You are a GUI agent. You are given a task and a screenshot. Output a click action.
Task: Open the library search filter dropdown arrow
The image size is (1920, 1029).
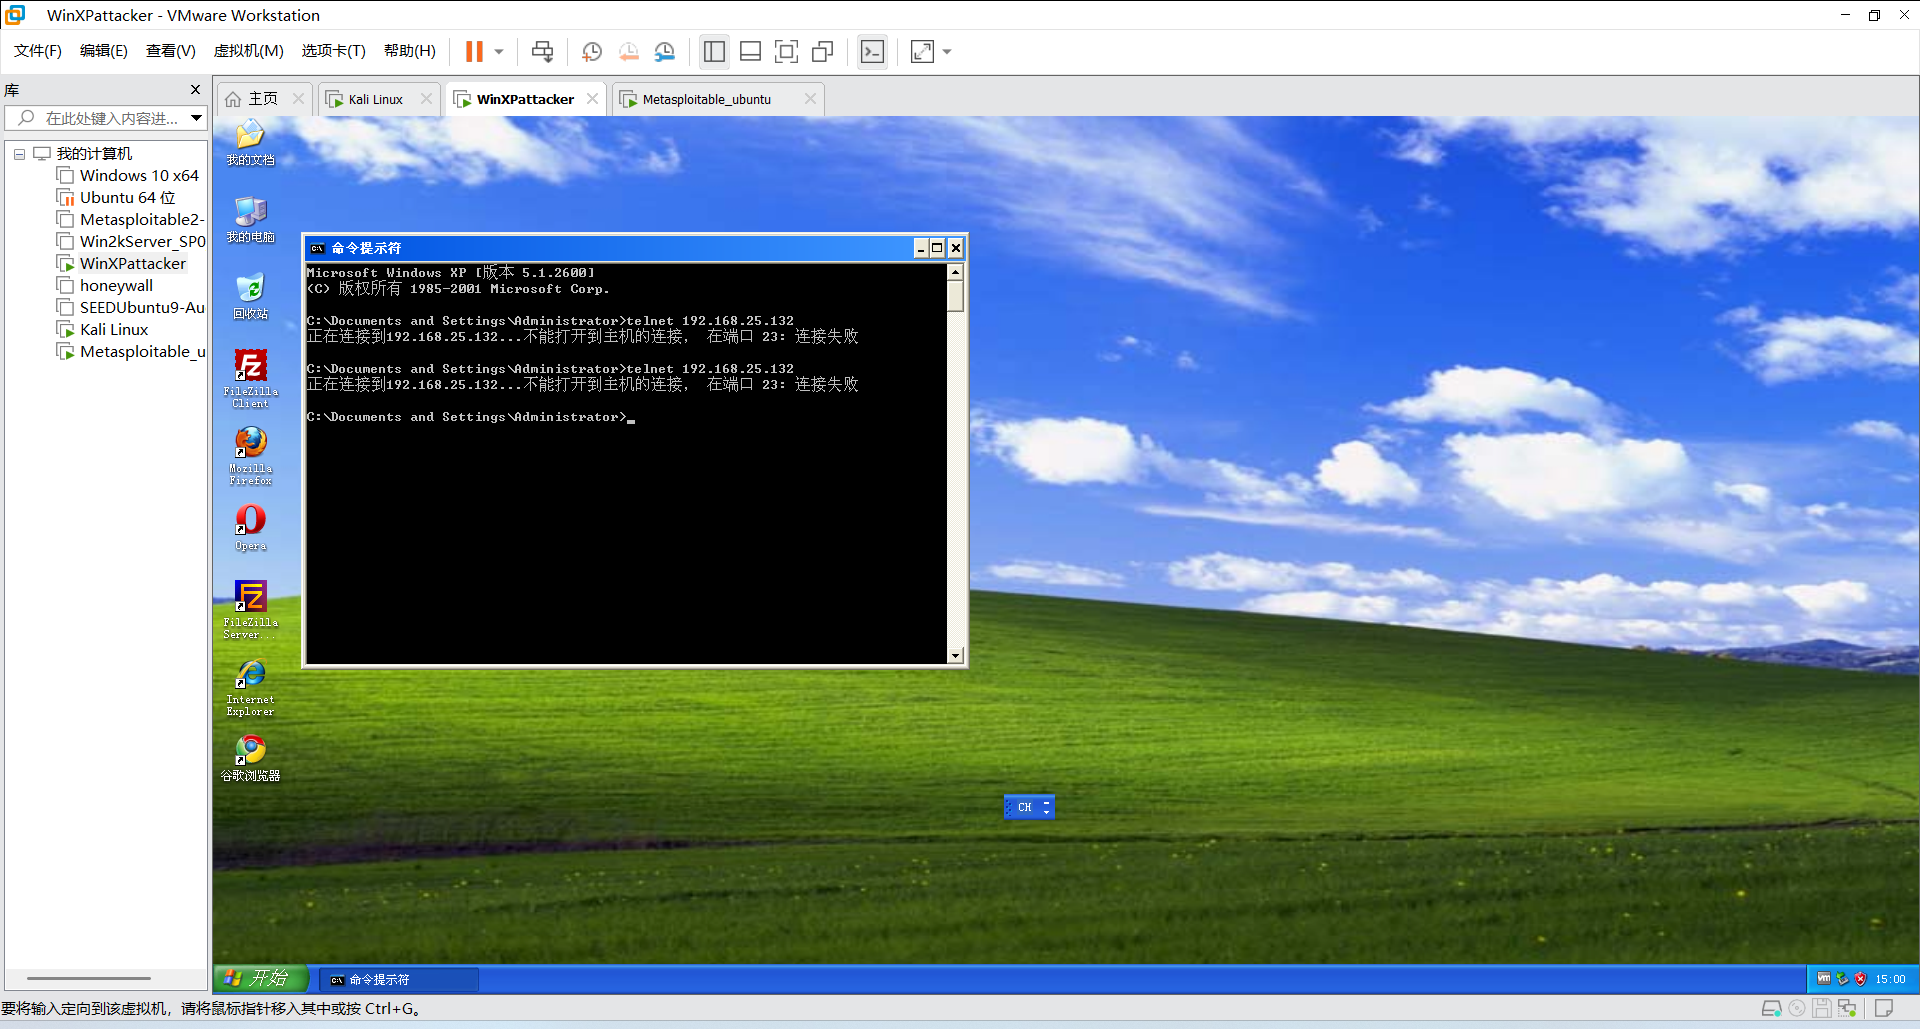(197, 118)
